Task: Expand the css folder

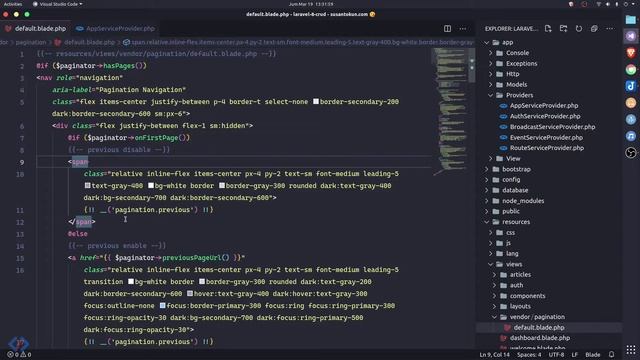Action: point(491,233)
